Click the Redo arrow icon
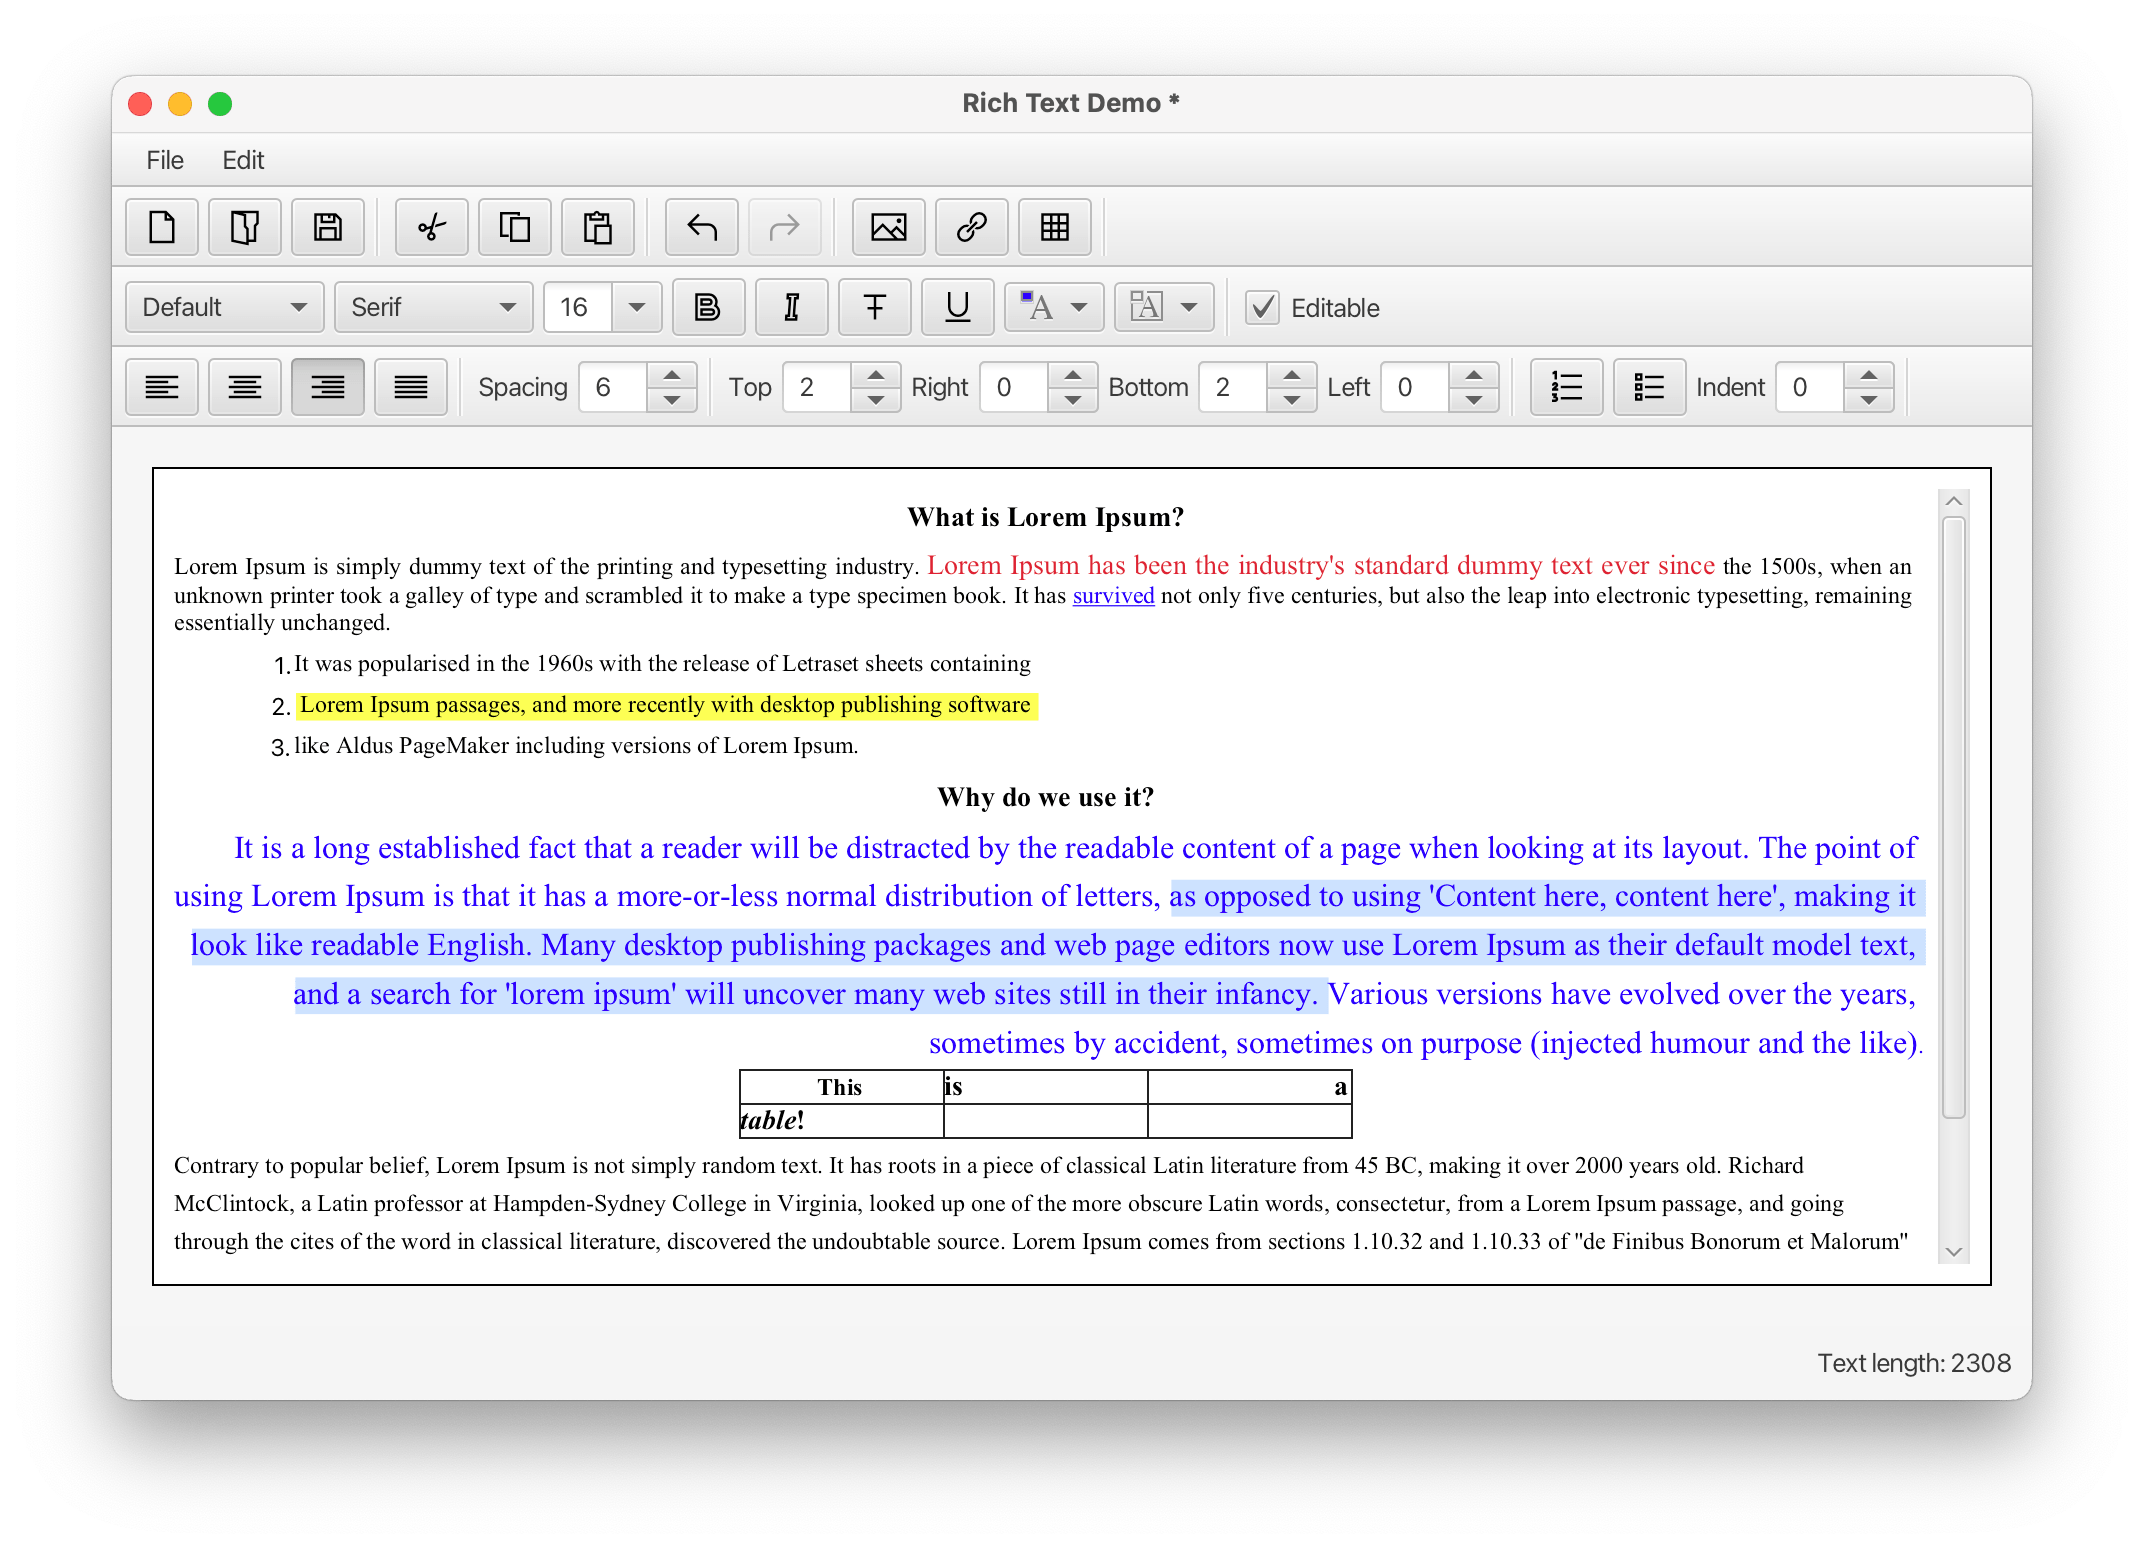Image resolution: width=2144 pixels, height=1548 pixels. point(785,227)
